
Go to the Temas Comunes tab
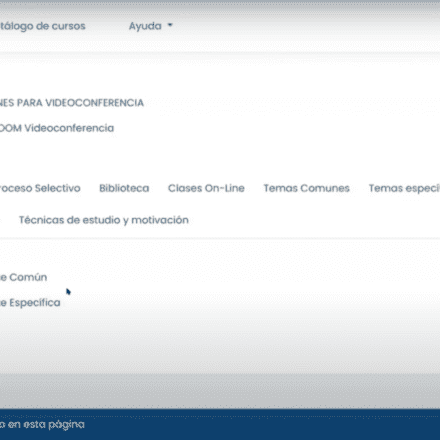point(306,188)
